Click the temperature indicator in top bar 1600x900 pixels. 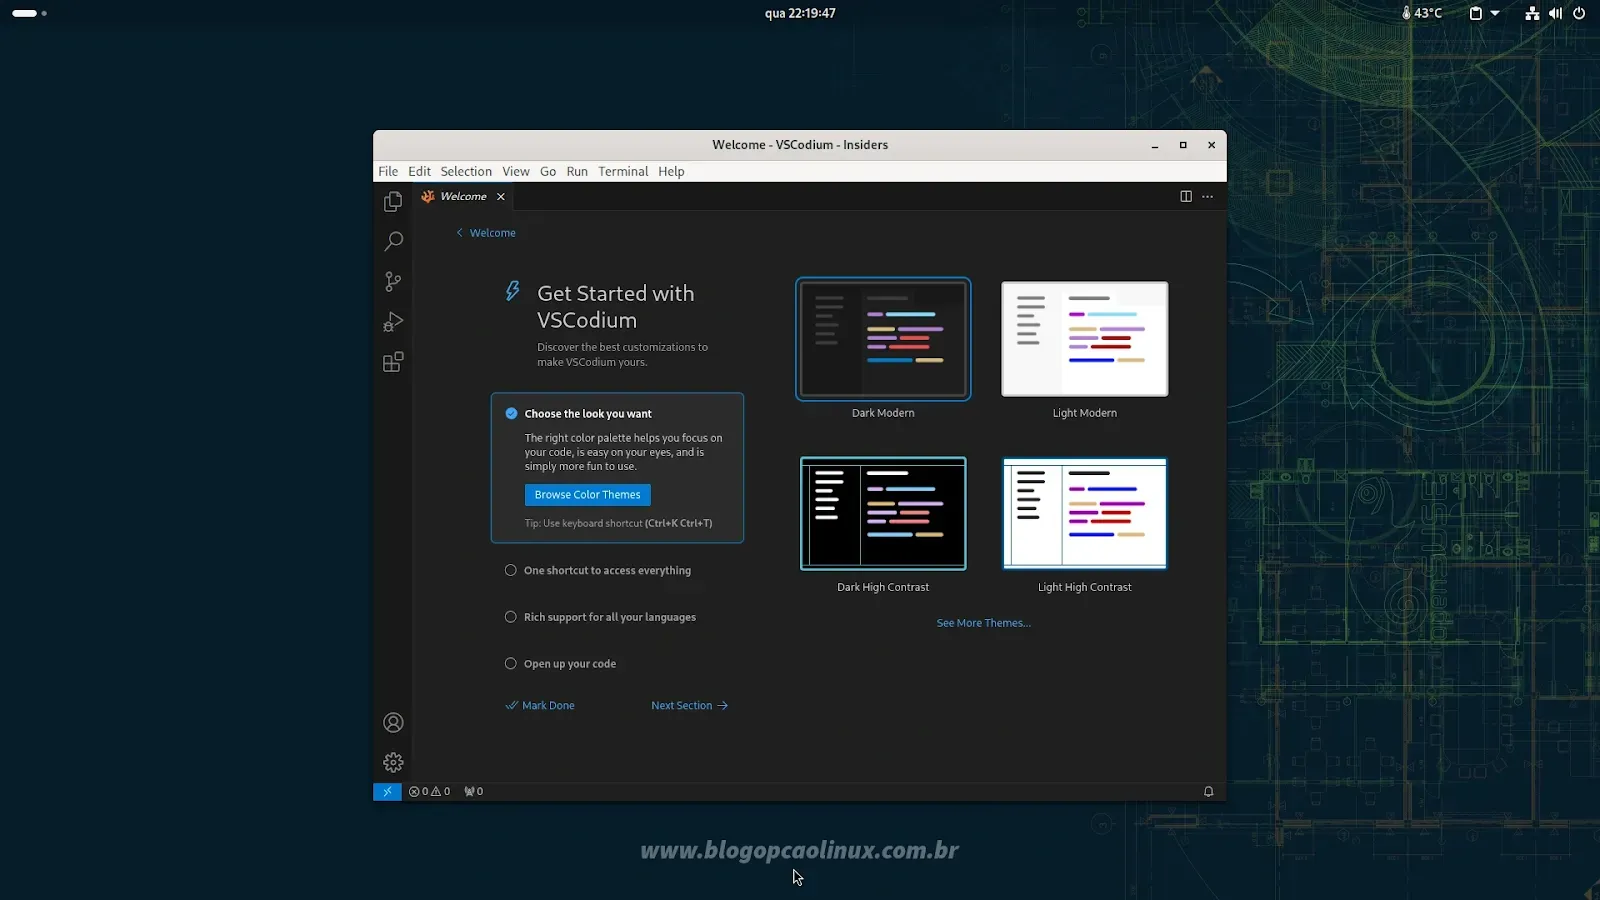coord(1422,13)
